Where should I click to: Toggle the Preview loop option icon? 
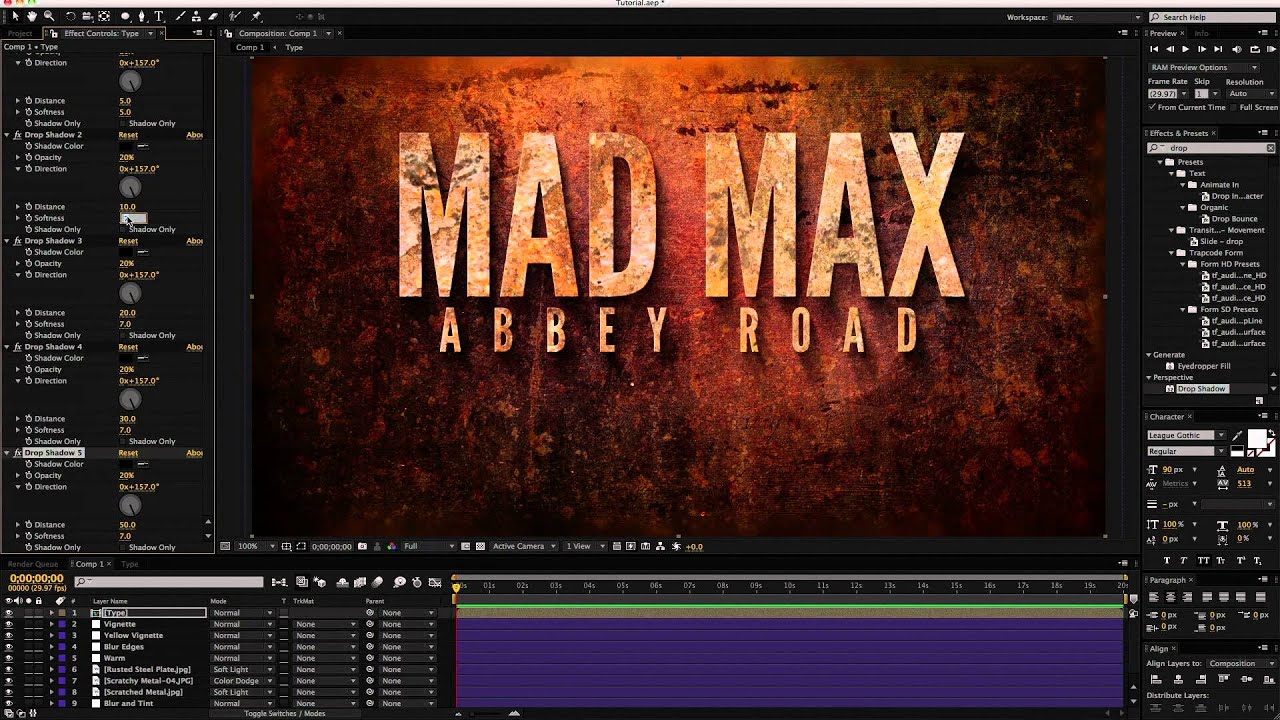point(1255,49)
